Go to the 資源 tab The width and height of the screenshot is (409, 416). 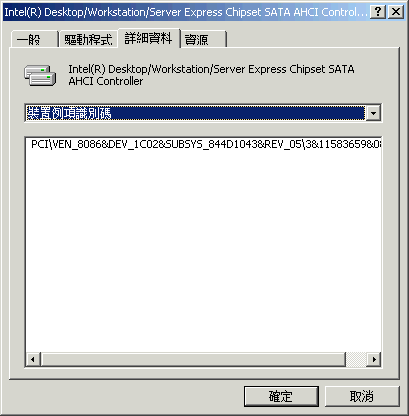(x=204, y=39)
